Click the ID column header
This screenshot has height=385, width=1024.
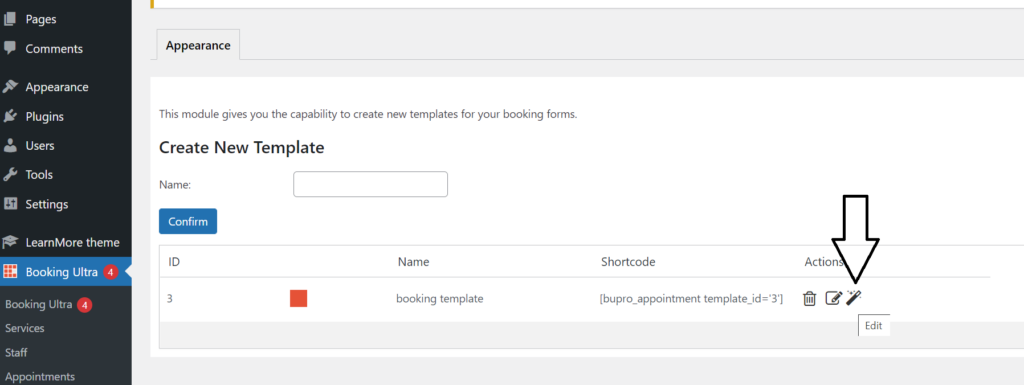point(174,262)
